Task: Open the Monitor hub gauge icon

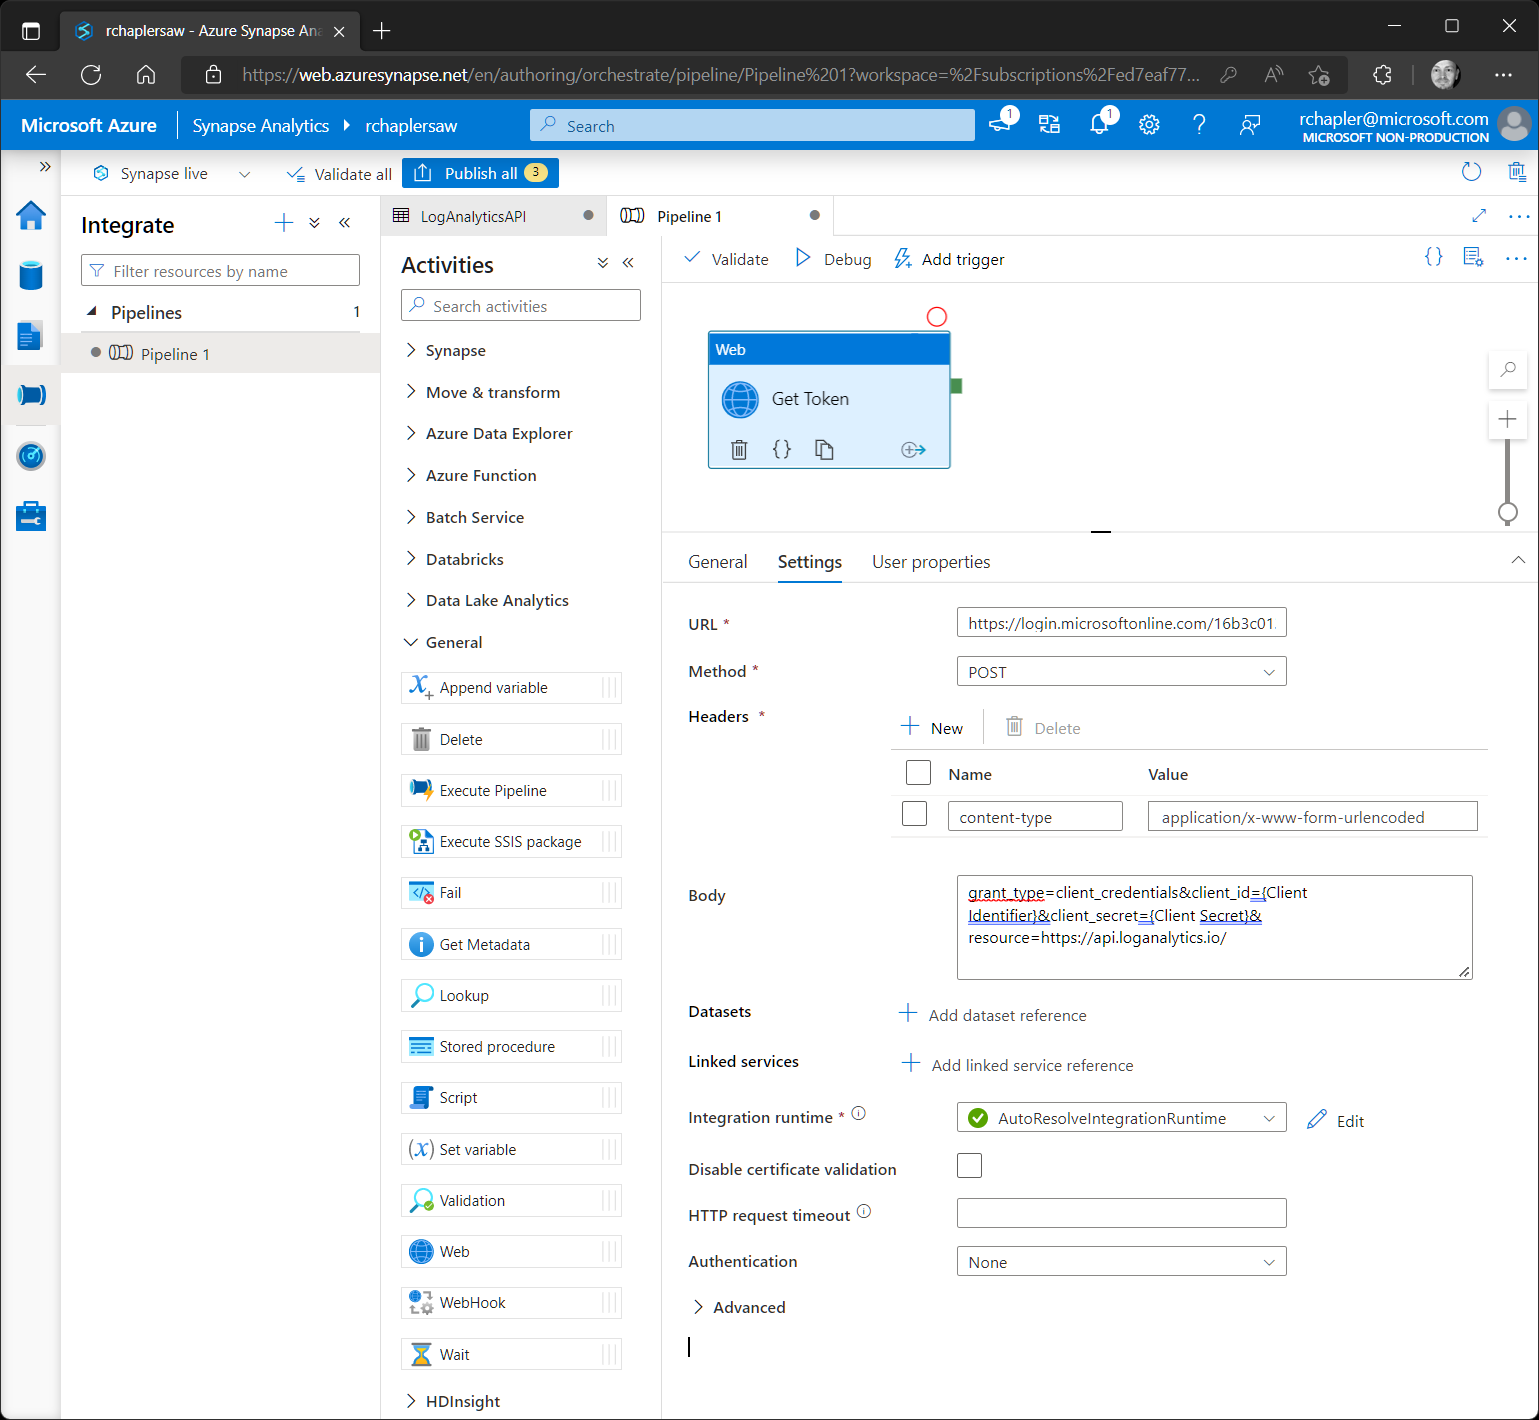Action: click(31, 456)
